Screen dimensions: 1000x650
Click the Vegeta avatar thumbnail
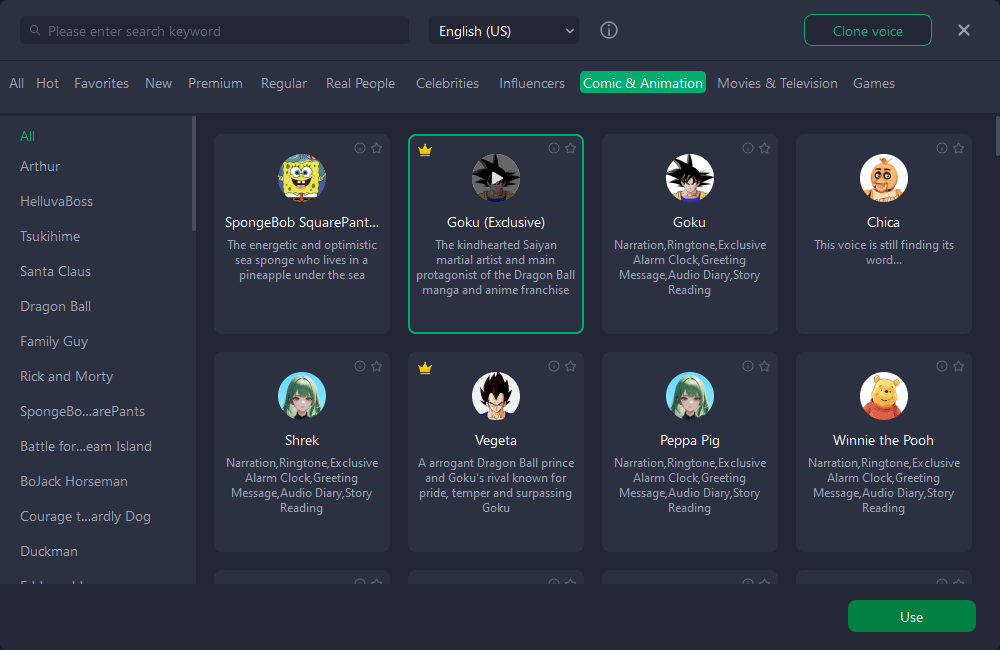coord(496,396)
